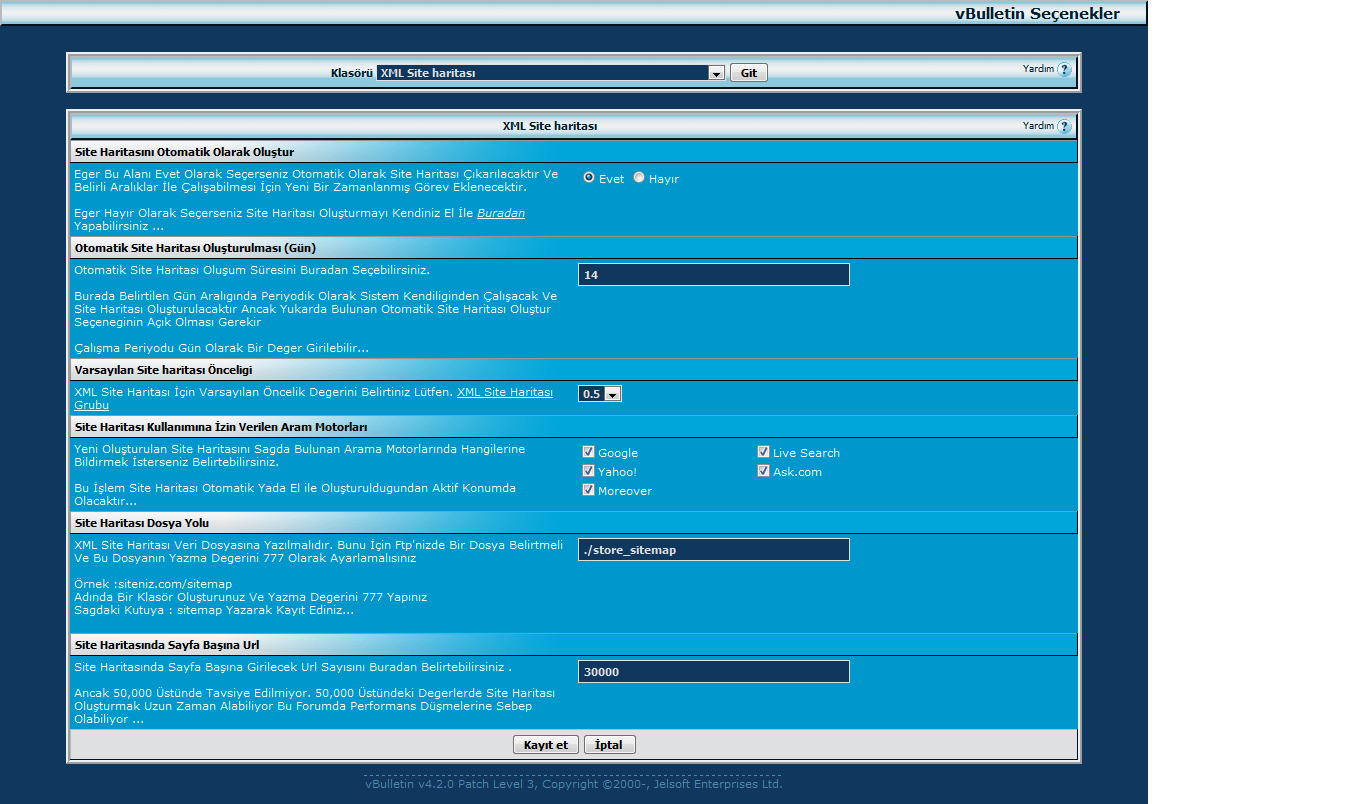Click the İptal cancel button

609,745
